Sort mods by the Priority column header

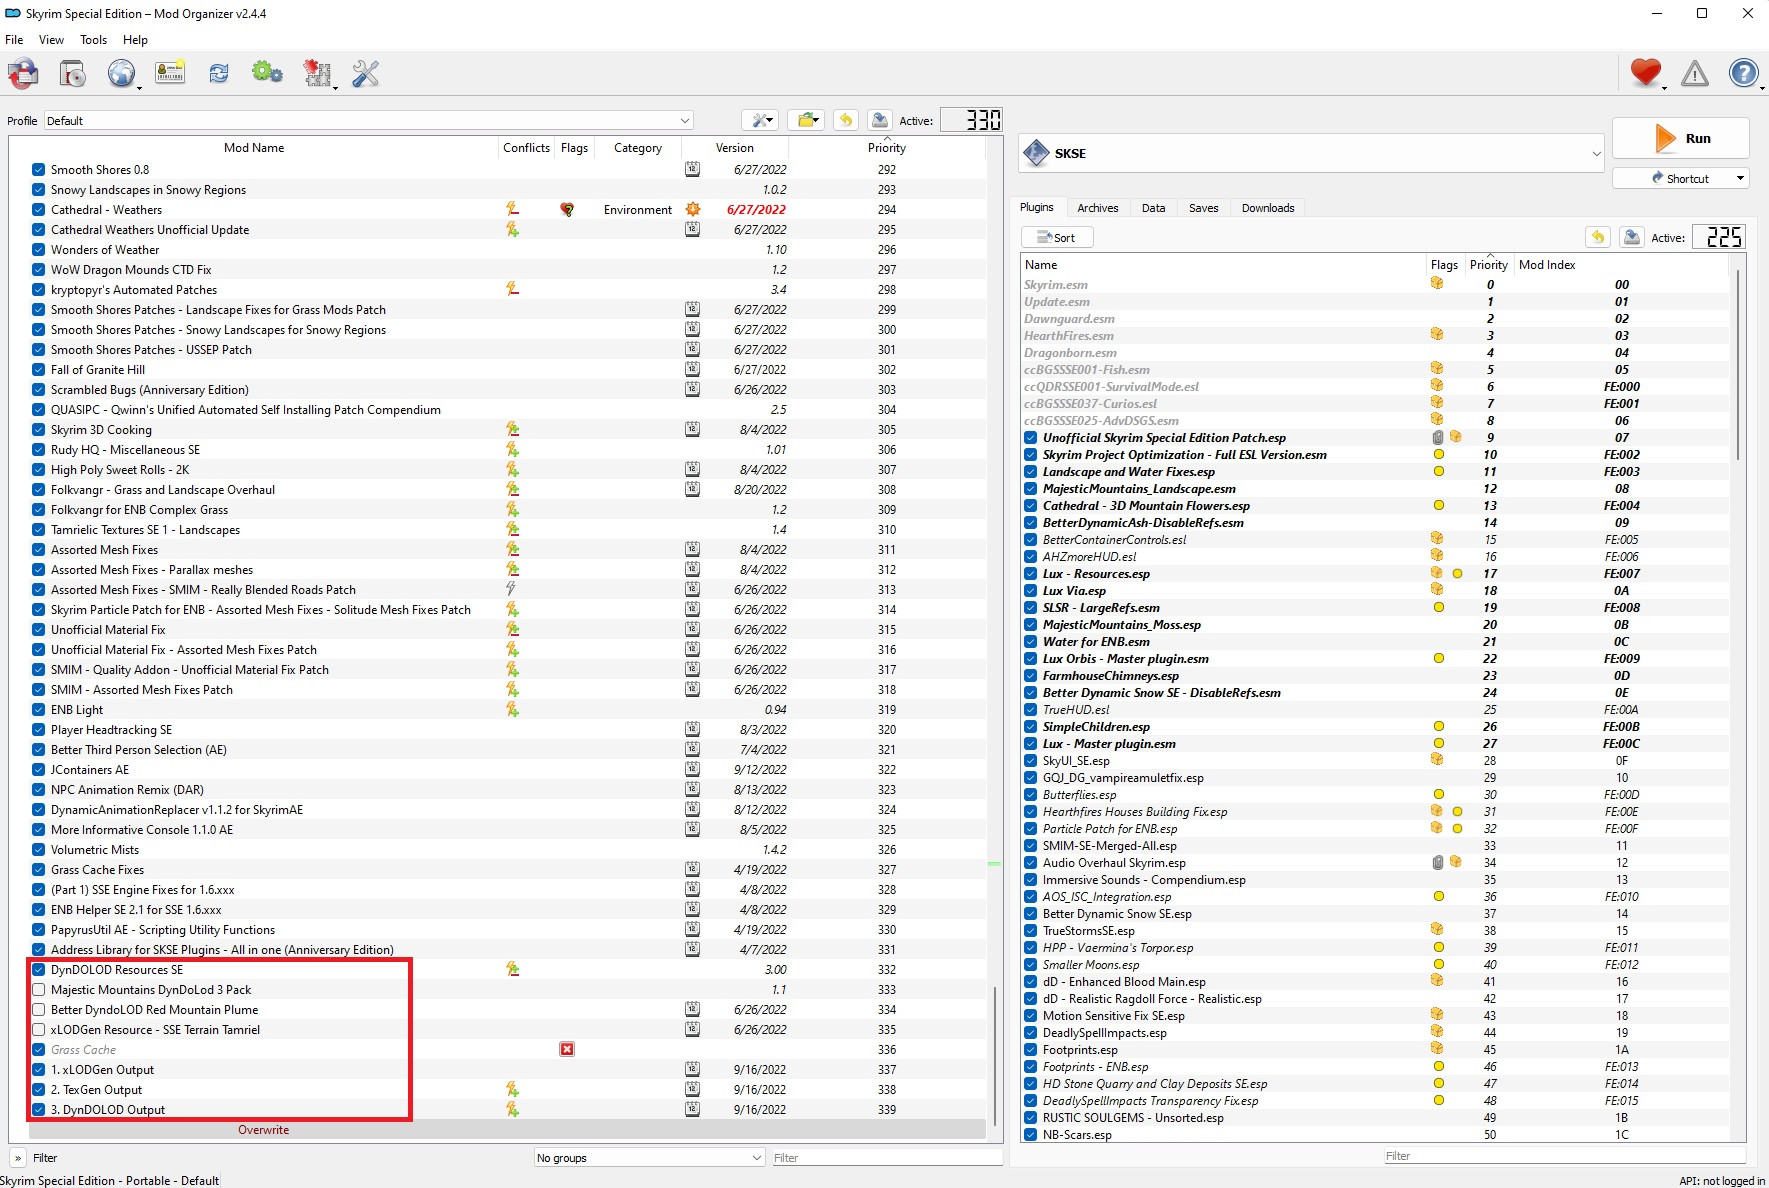[x=887, y=147]
